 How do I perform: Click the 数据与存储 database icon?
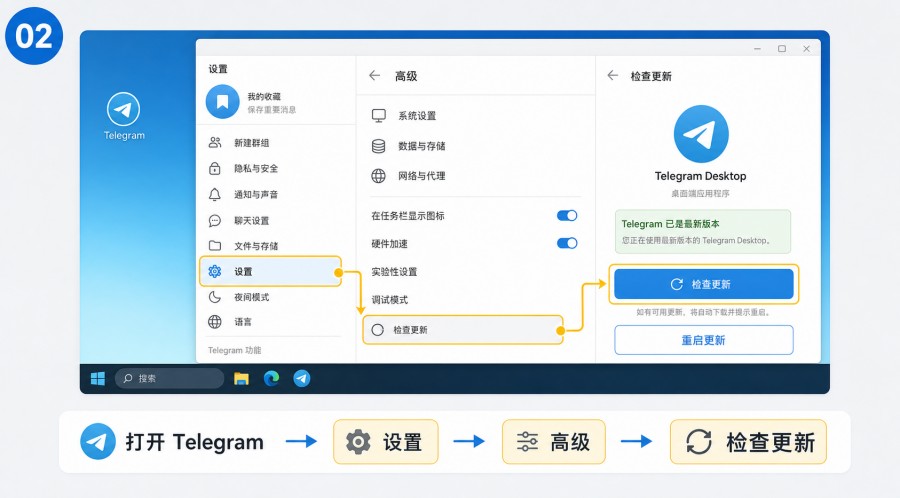(x=379, y=146)
